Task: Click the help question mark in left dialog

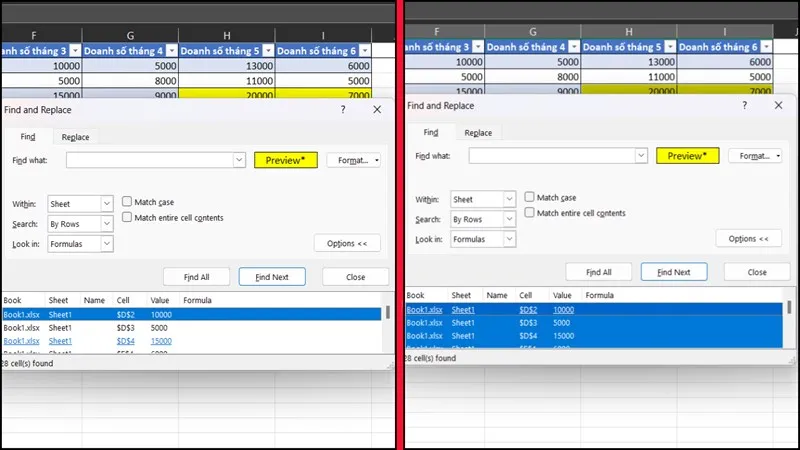Action: tap(343, 110)
